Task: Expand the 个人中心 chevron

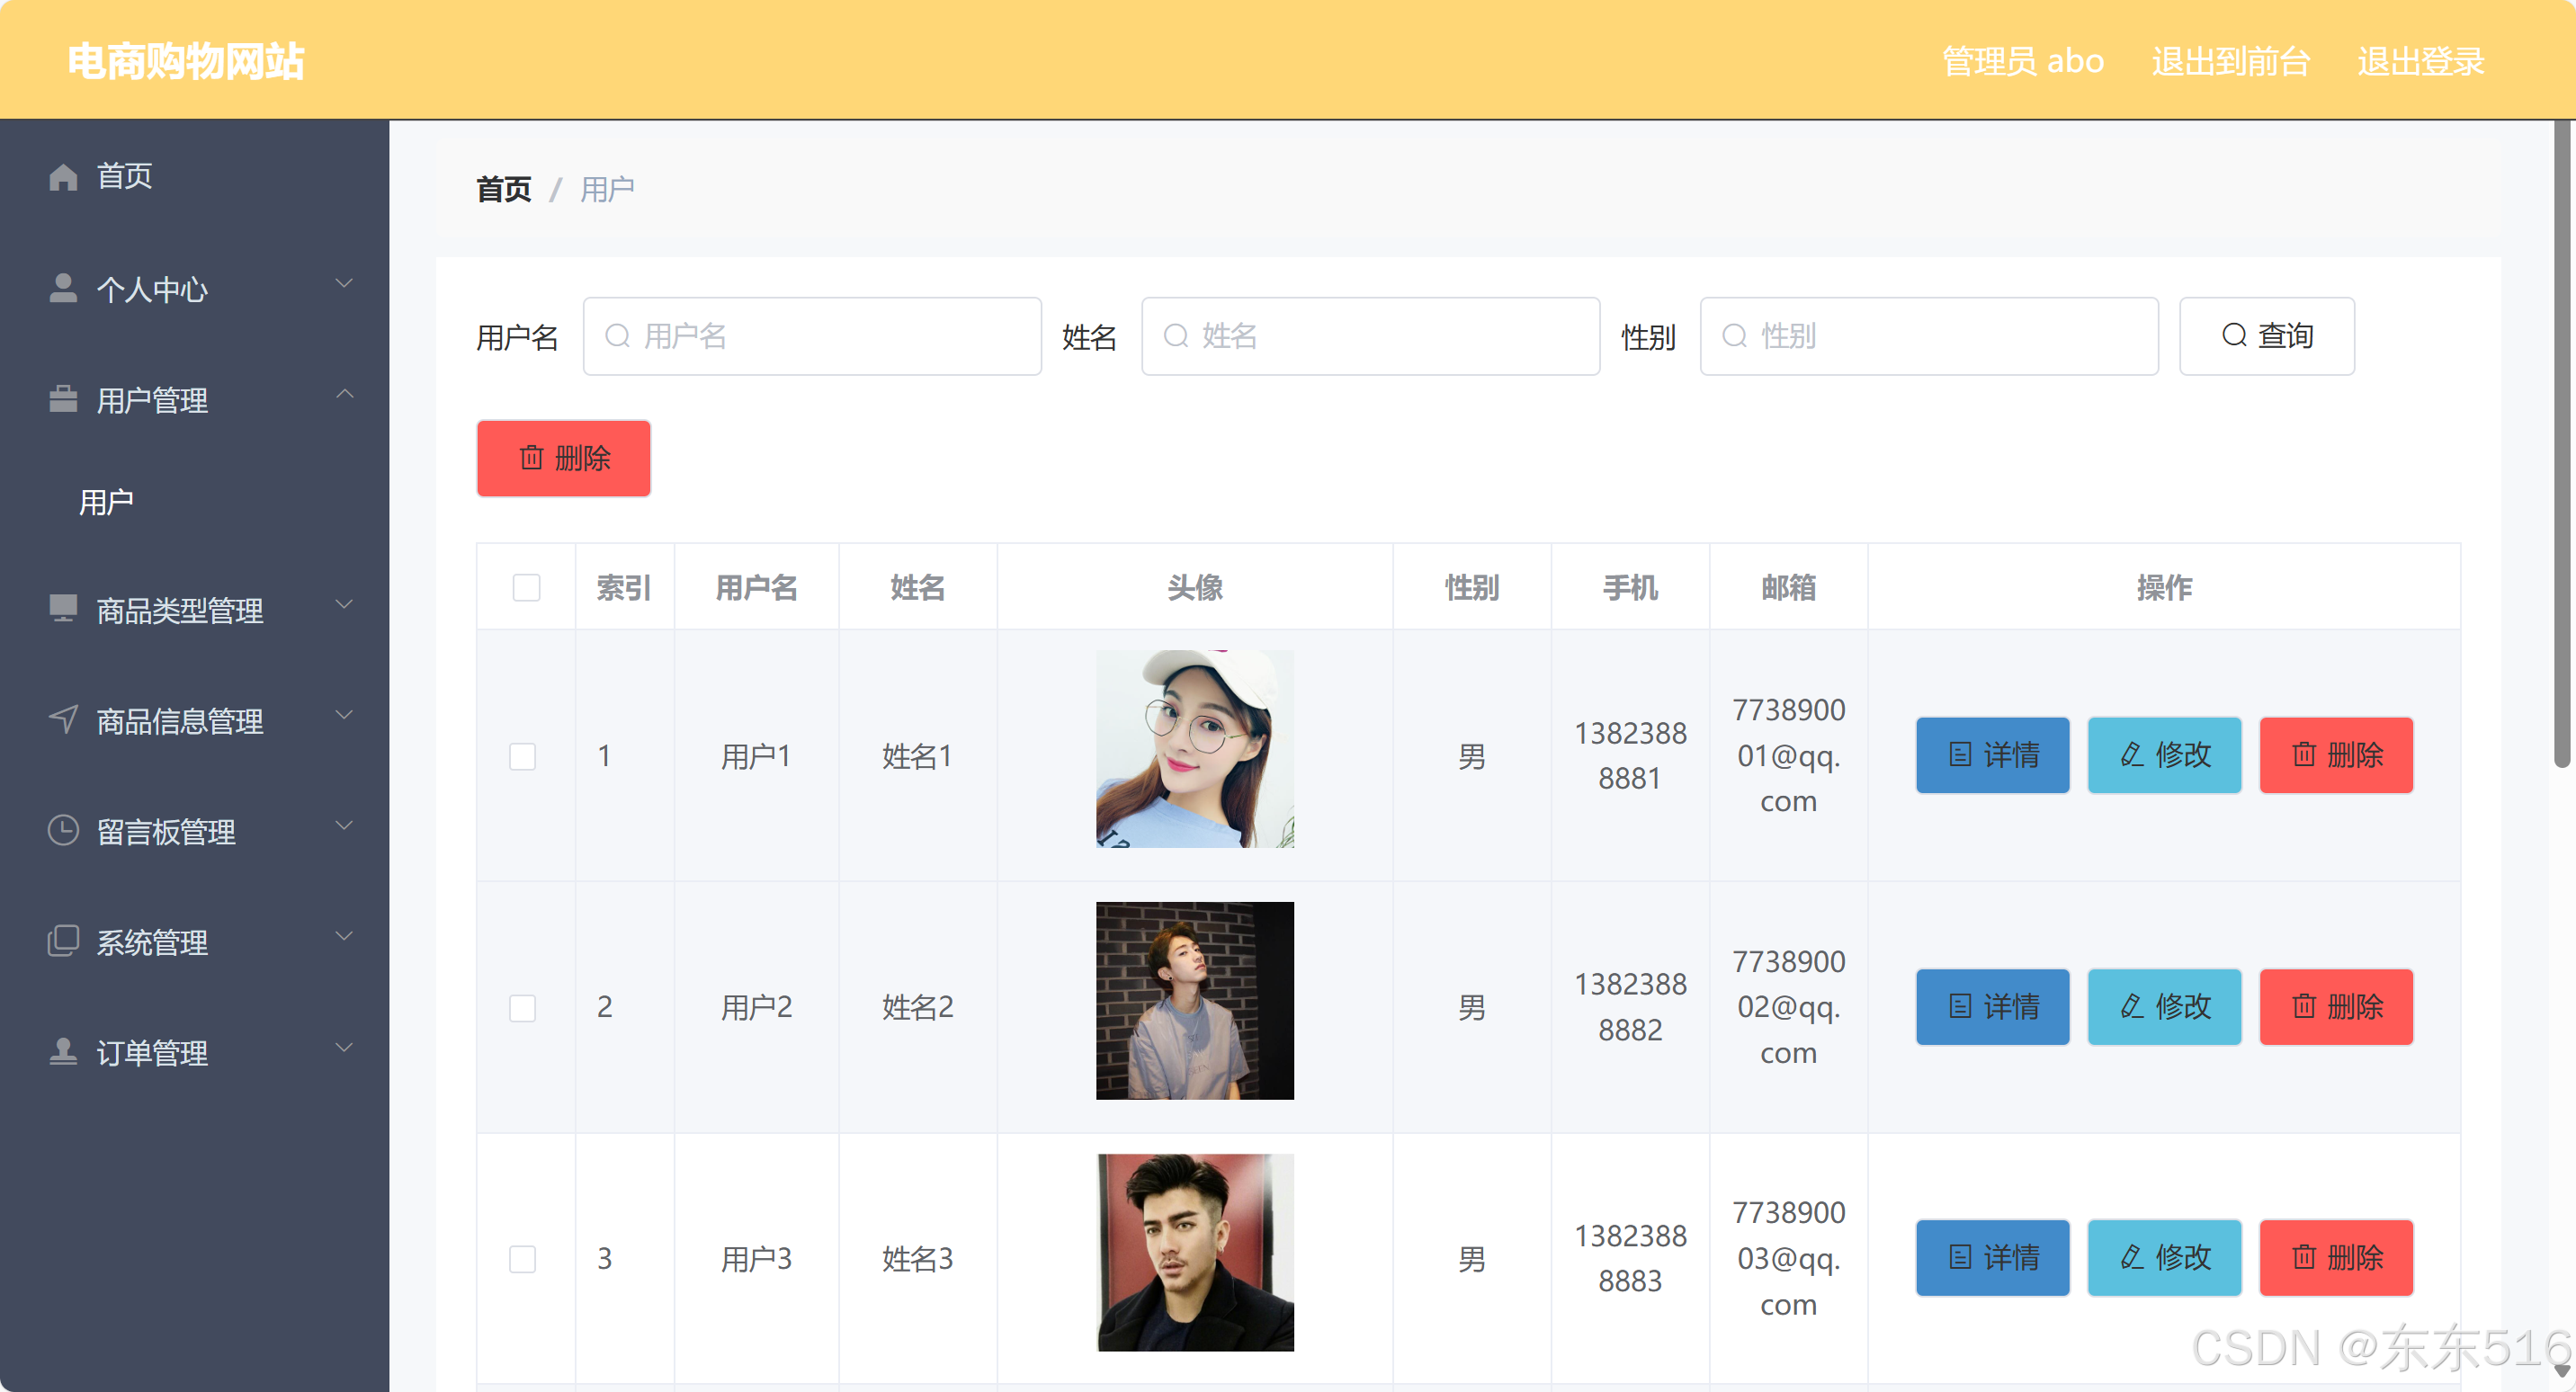Action: point(344,284)
